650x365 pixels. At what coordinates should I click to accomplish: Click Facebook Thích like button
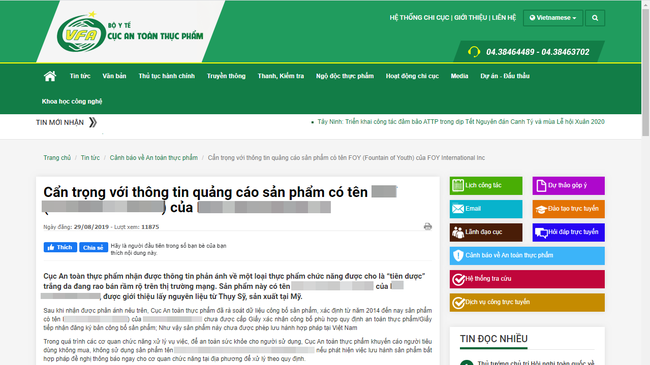coord(60,247)
